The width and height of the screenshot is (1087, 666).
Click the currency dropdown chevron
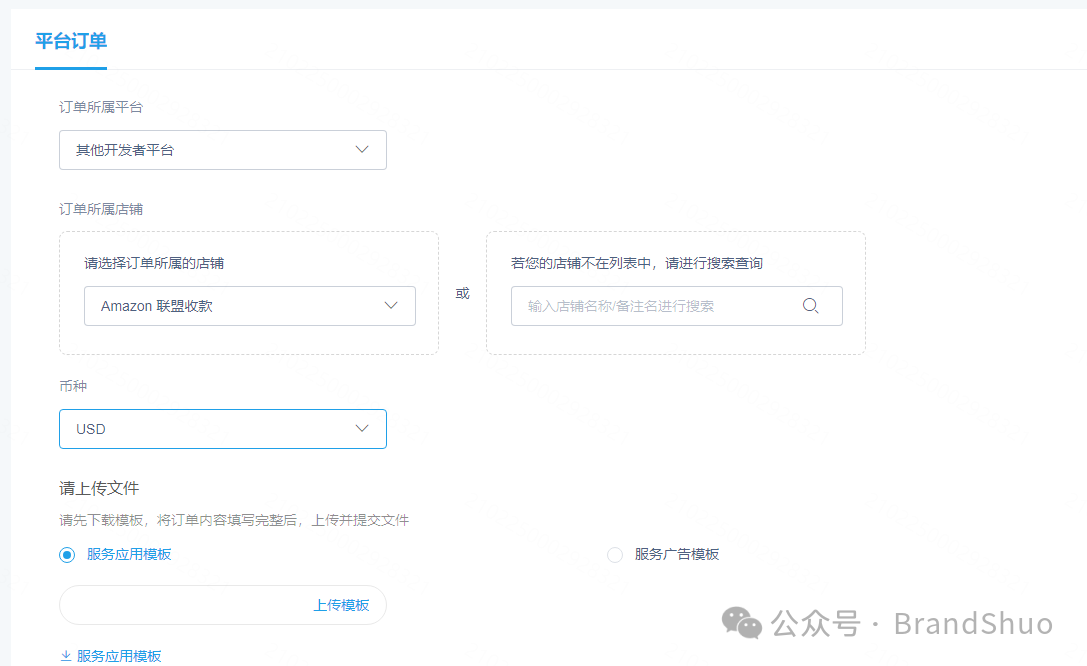point(362,428)
